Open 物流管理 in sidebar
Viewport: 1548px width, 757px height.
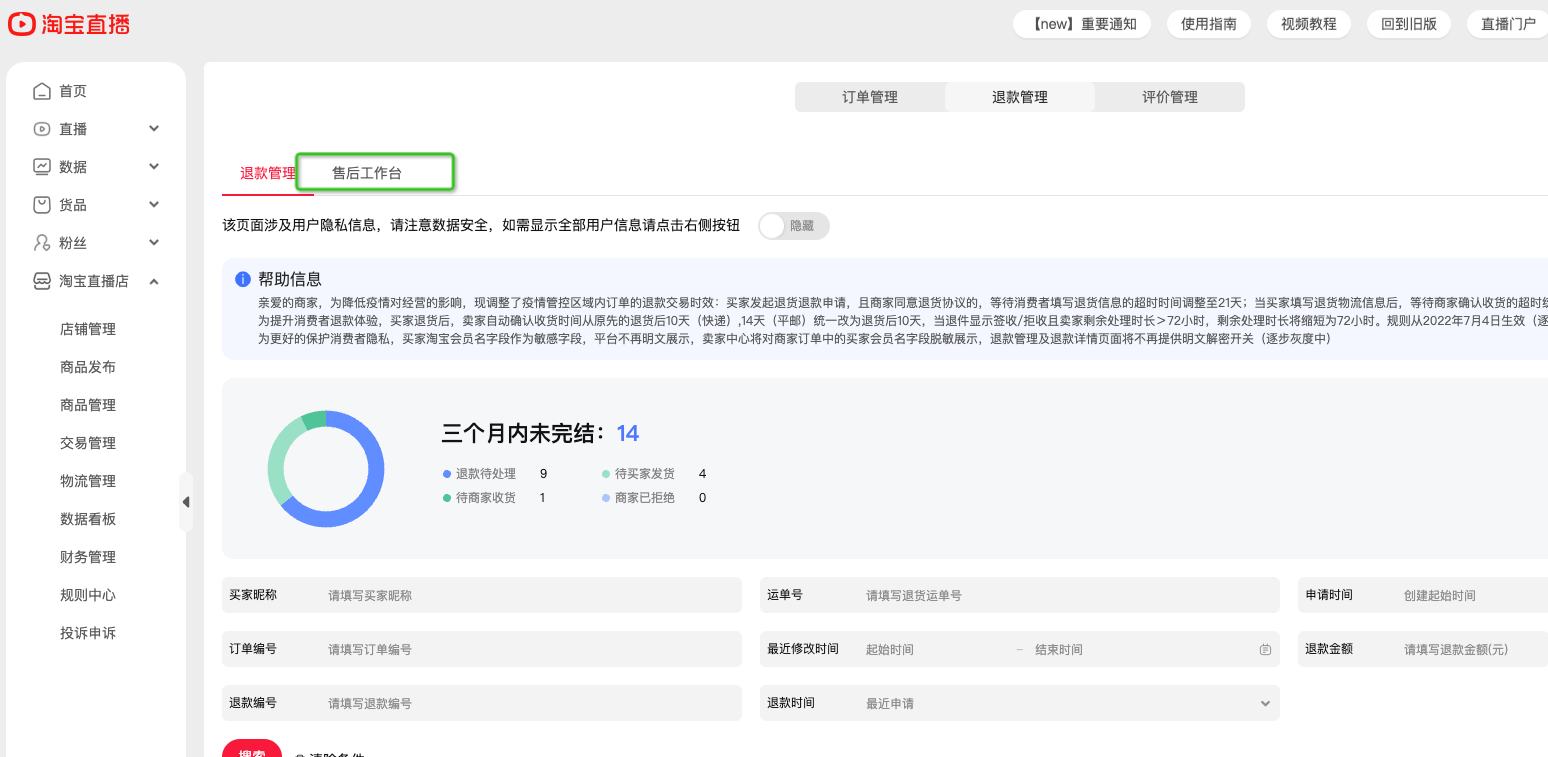coord(88,481)
